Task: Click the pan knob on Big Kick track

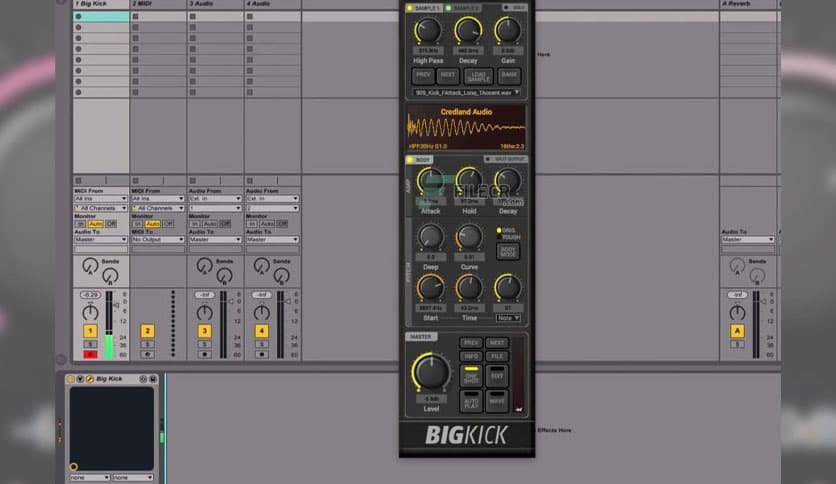Action: pyautogui.click(x=90, y=312)
